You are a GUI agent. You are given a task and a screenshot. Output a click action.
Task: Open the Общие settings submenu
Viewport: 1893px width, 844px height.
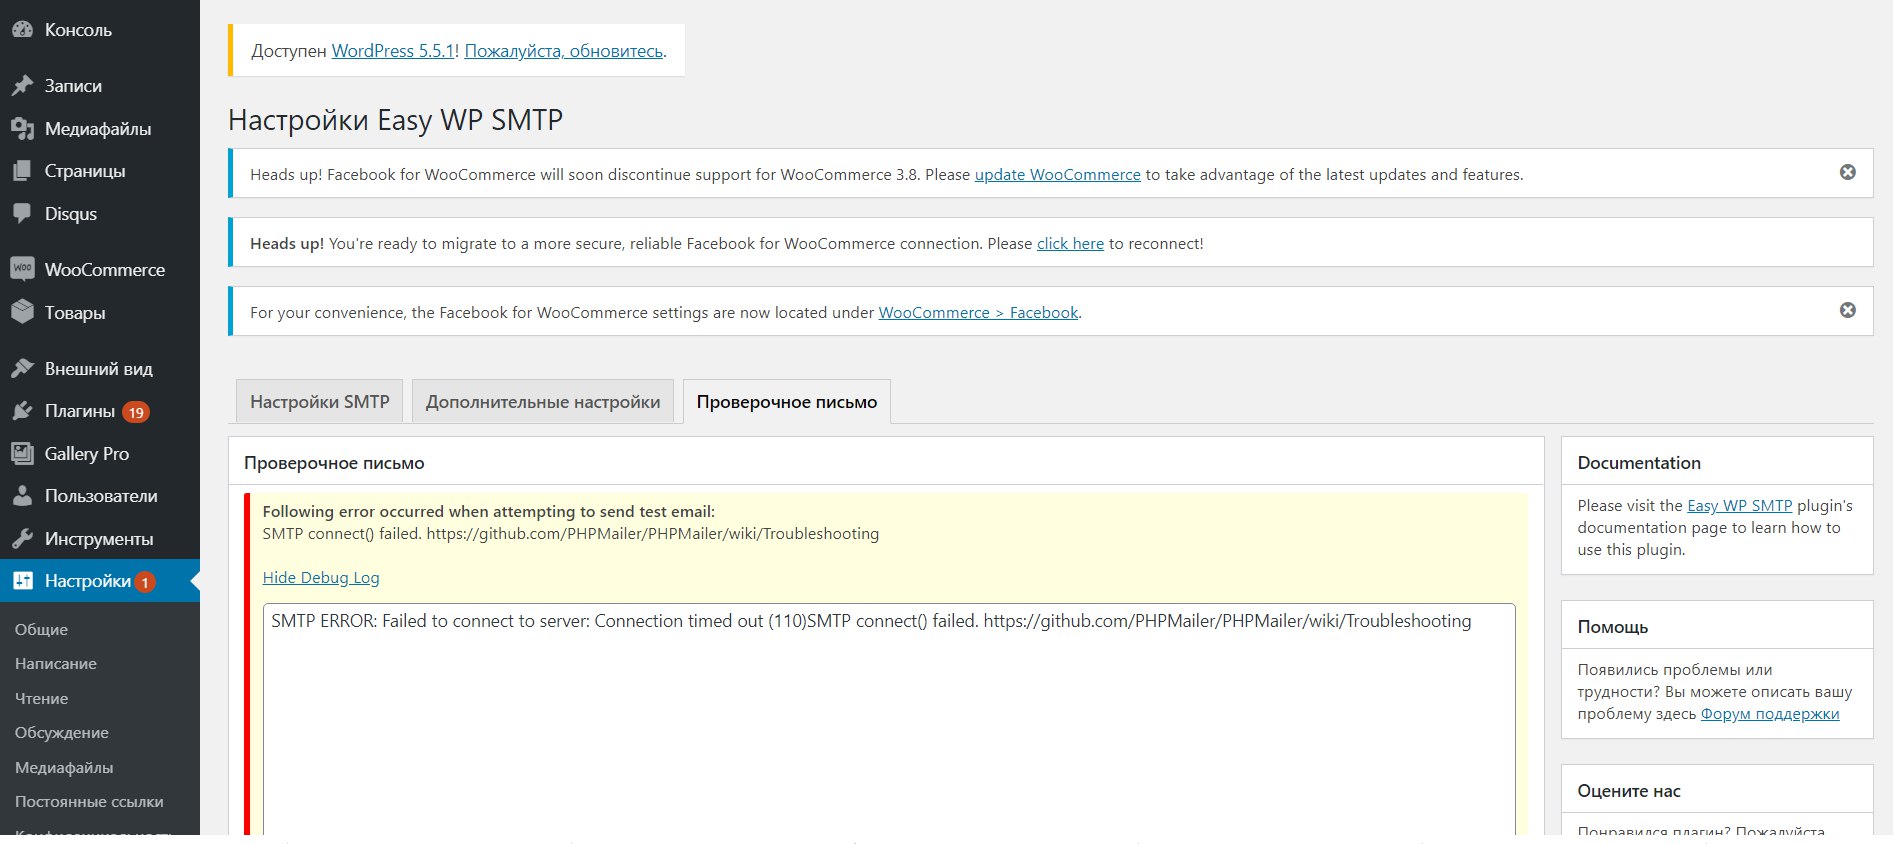(41, 629)
